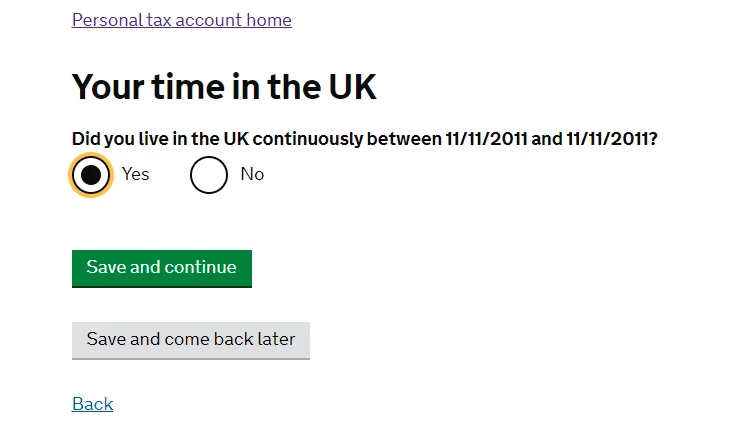Open the Personal tax account home link

tap(182, 20)
